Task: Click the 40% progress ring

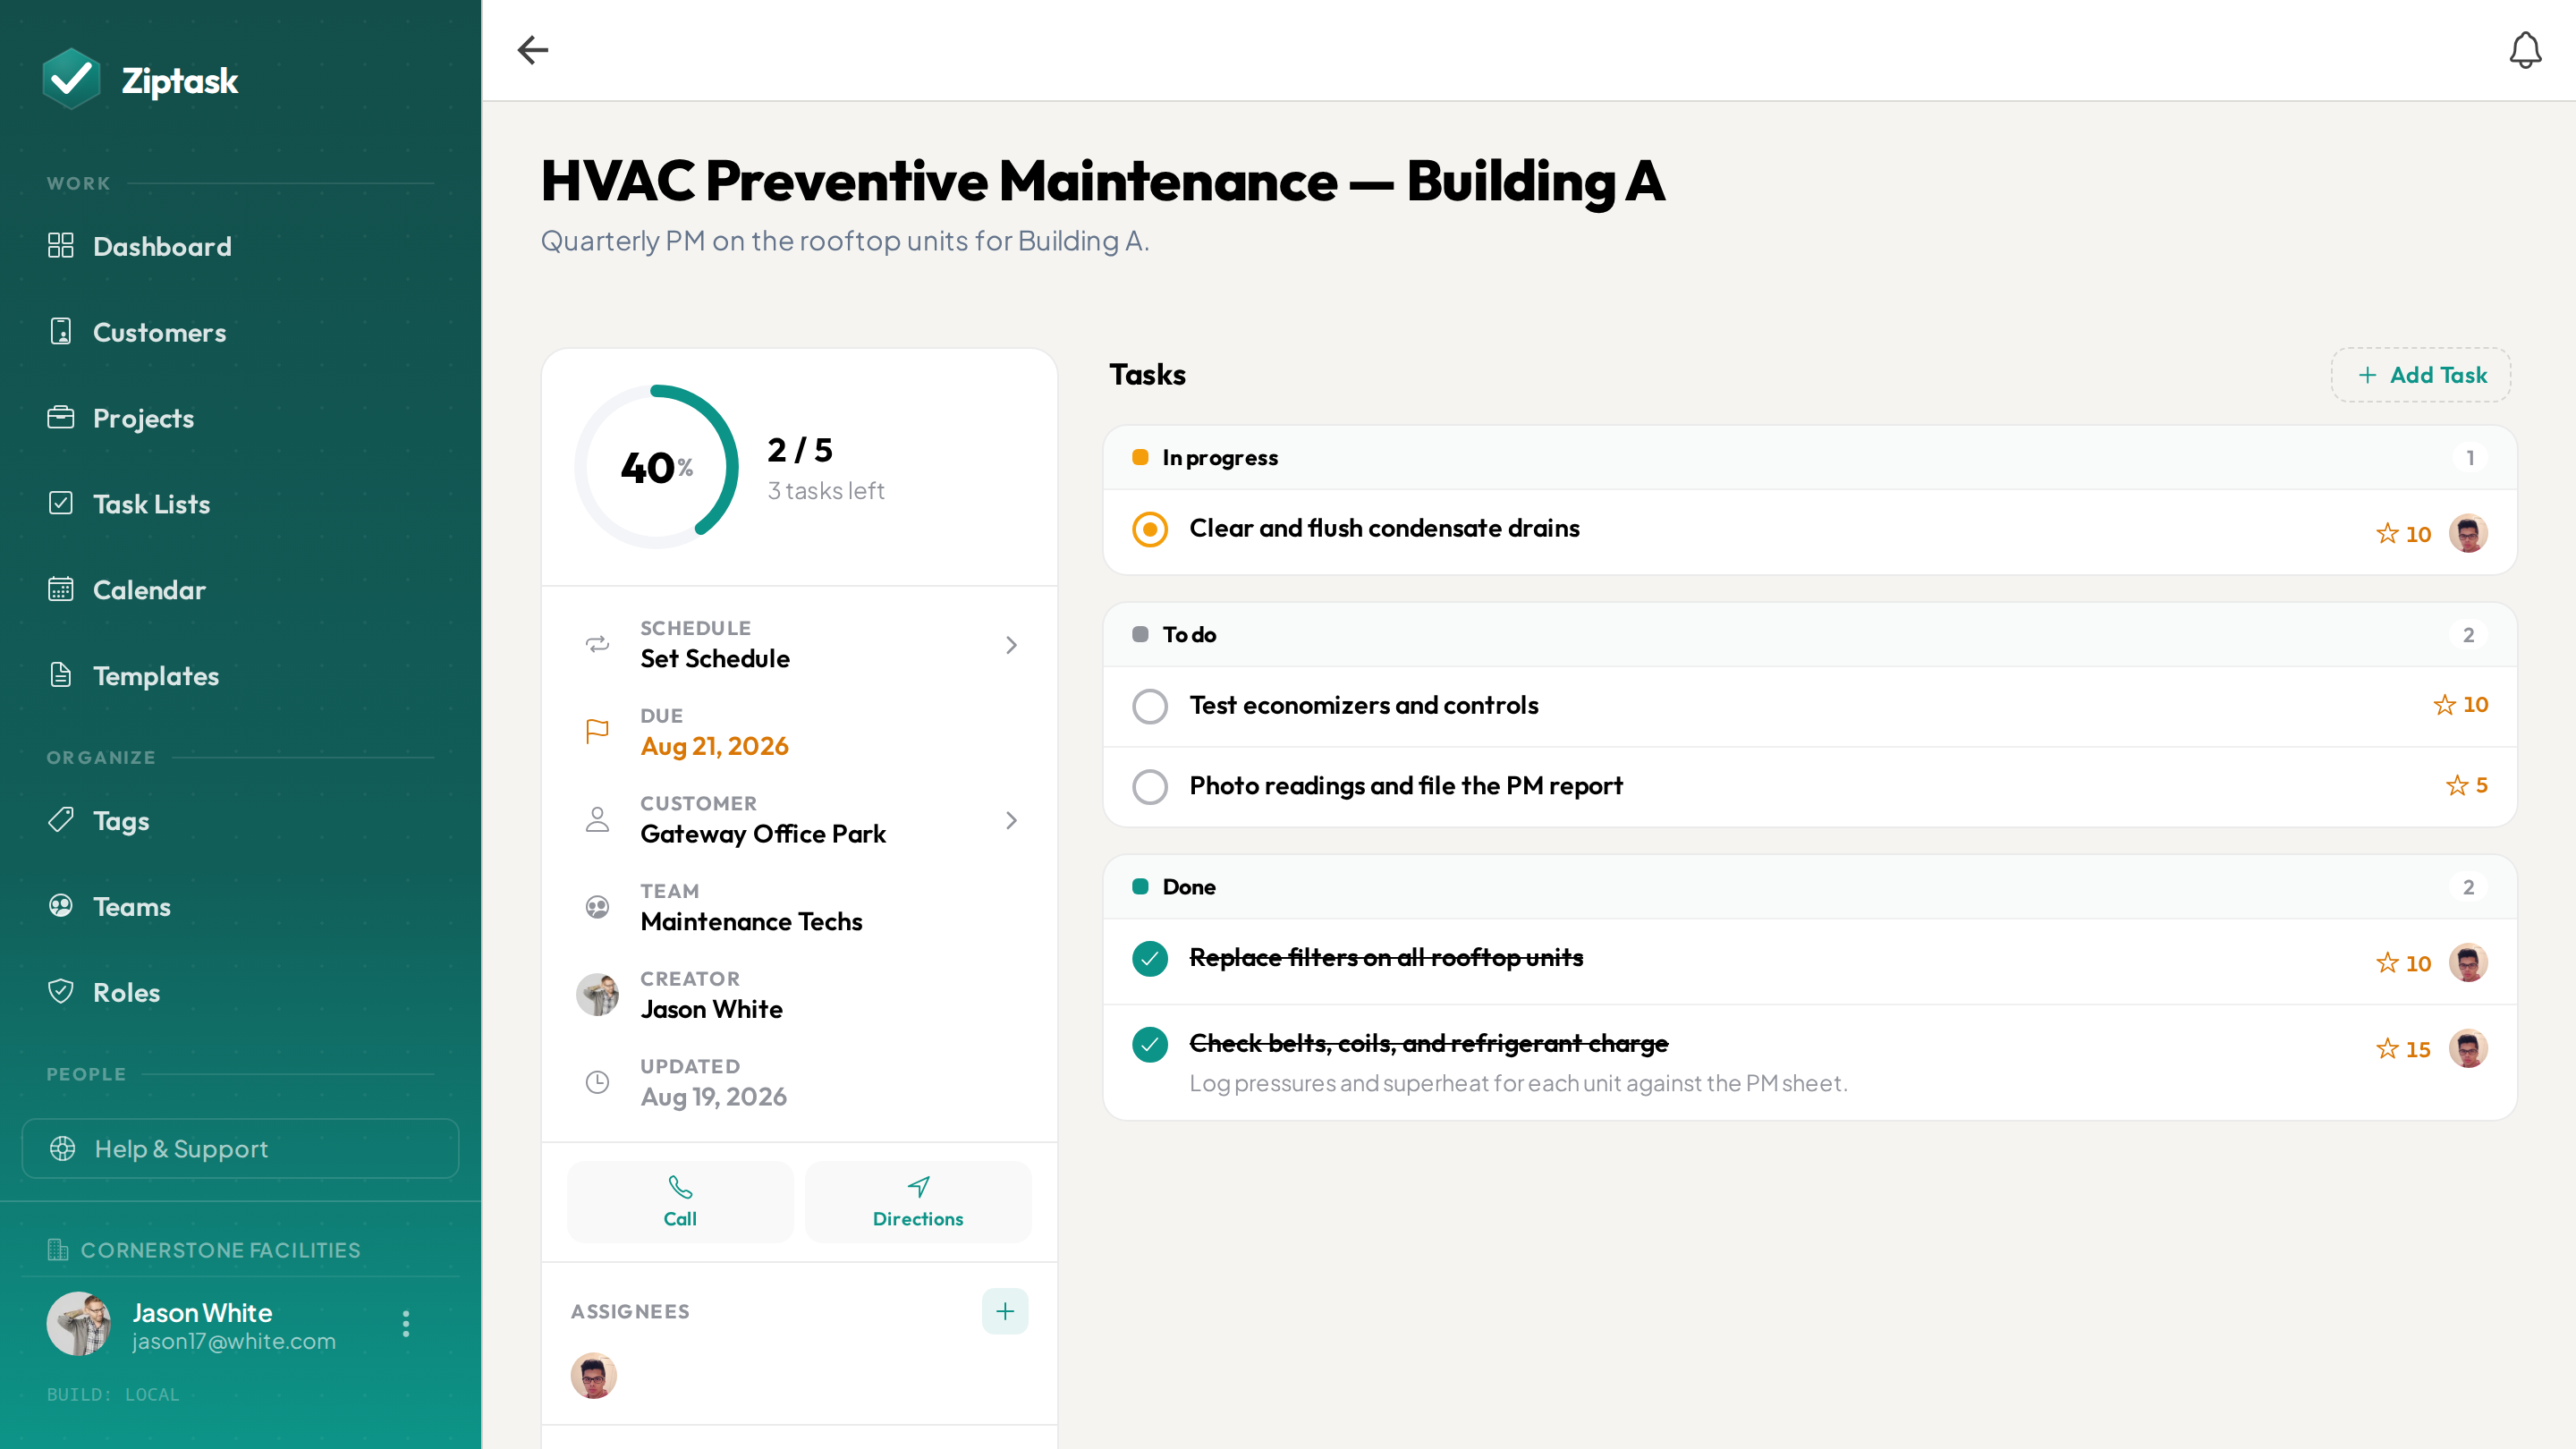Action: (x=656, y=467)
